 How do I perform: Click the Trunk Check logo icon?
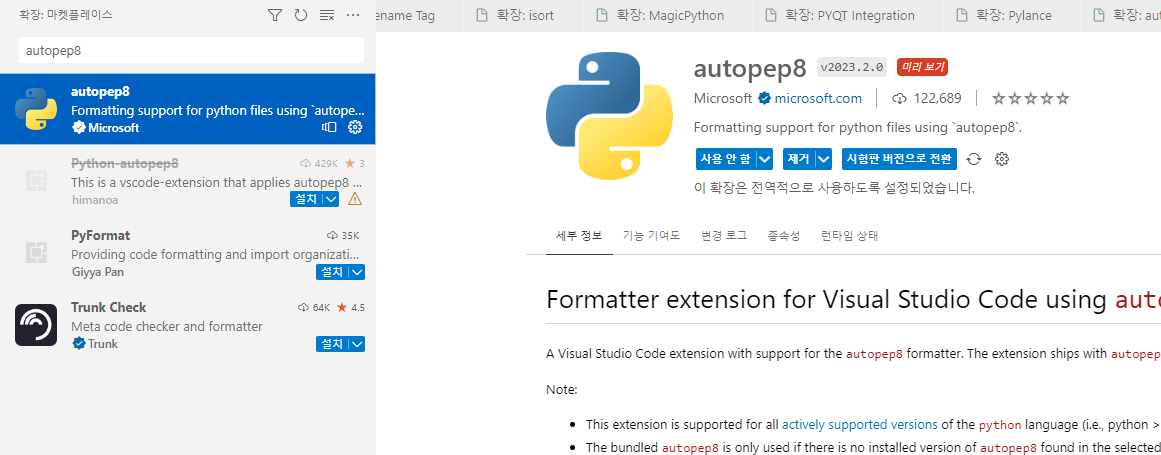36,325
